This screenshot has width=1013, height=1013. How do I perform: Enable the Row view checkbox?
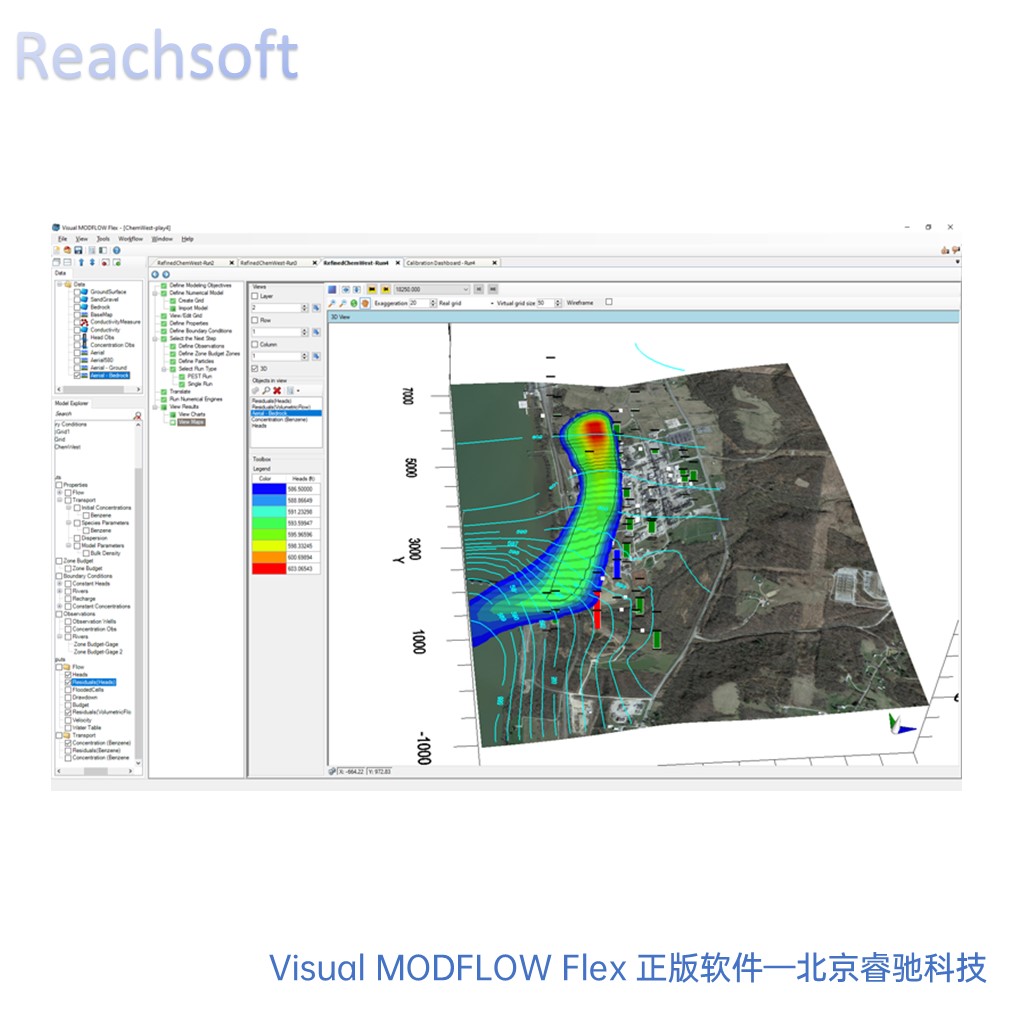[x=255, y=320]
